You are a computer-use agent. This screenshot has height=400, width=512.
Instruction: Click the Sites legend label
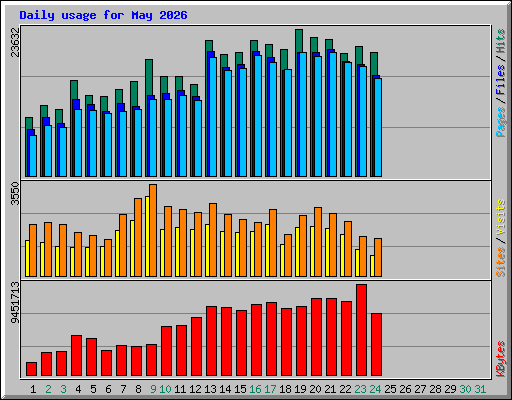click(501, 262)
